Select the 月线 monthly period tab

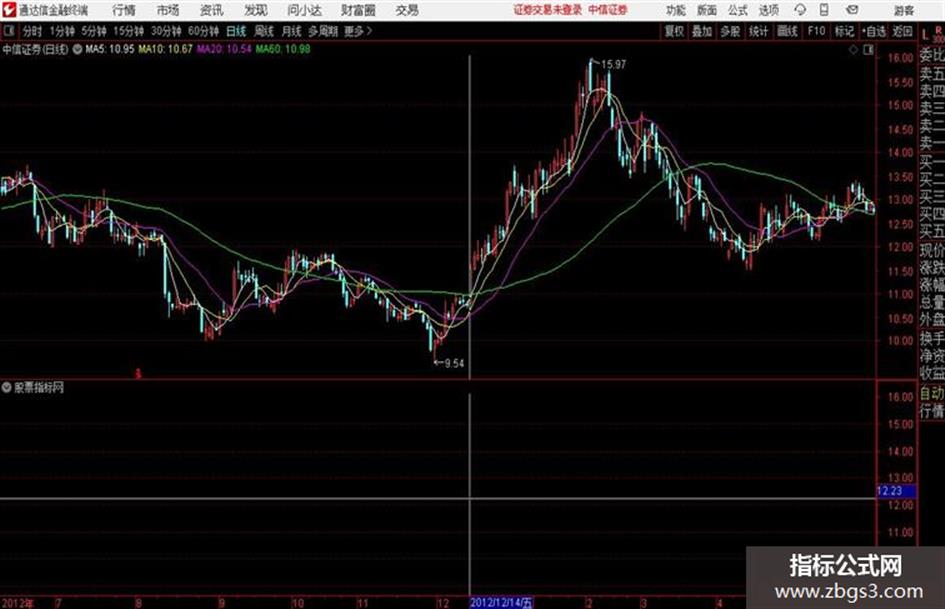point(292,31)
